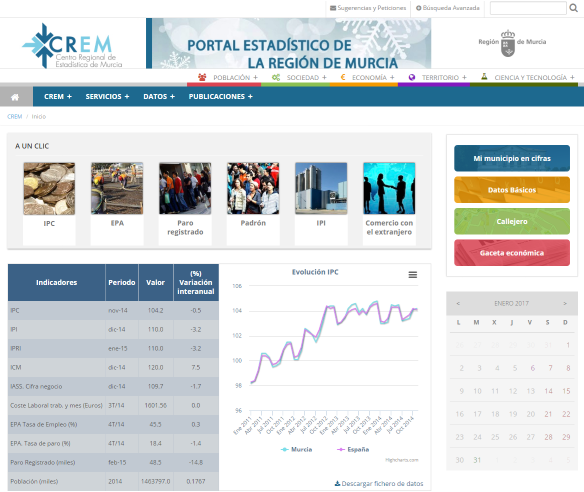Click the download icon beside Descargar fichero
Screen dimensions: 584x492
337,483
